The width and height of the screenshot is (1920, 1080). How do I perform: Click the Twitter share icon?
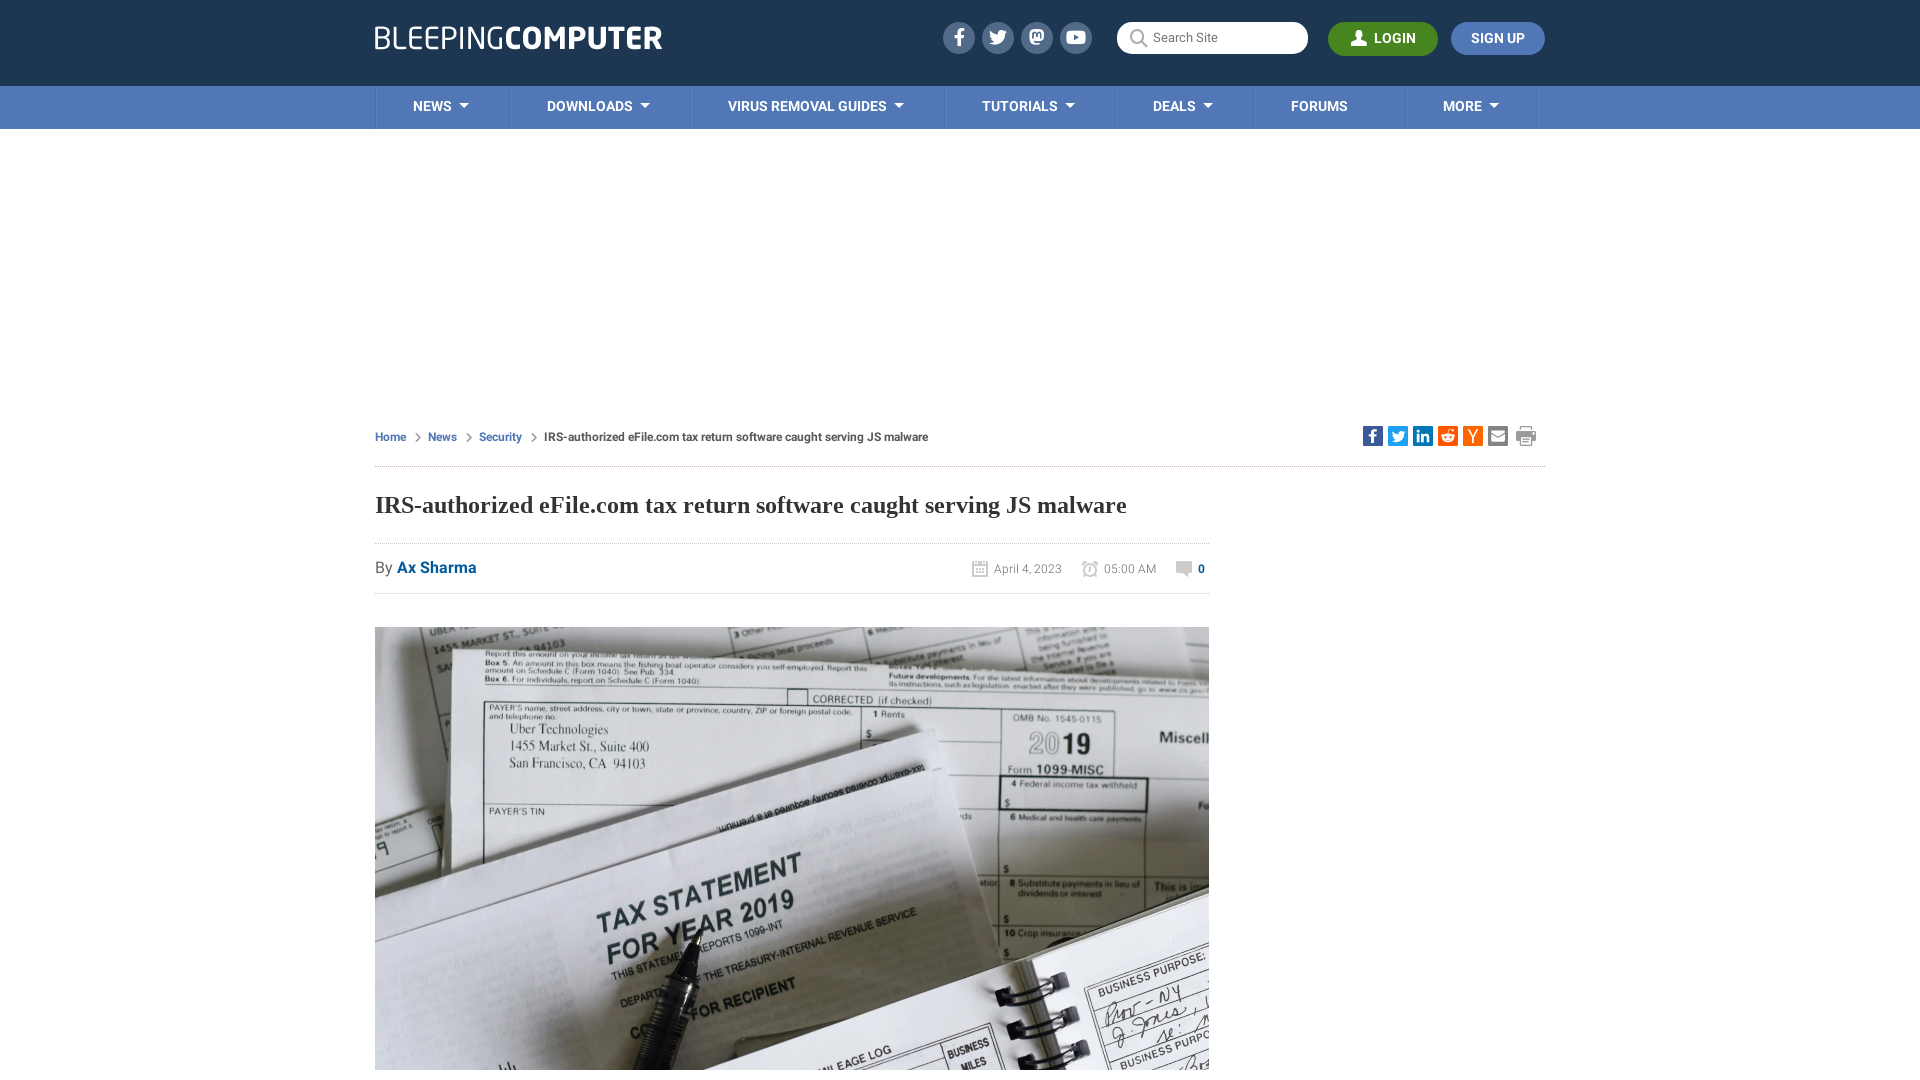tap(1398, 435)
